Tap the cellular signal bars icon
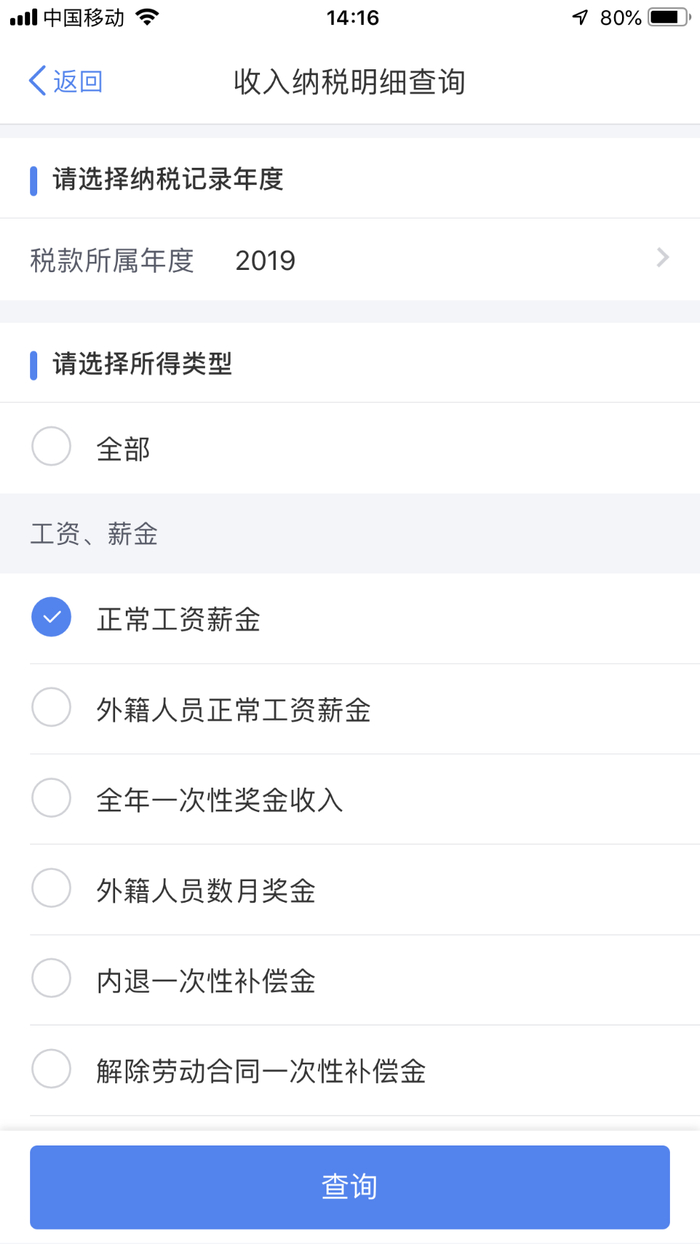The image size is (700, 1244). (x=24, y=17)
